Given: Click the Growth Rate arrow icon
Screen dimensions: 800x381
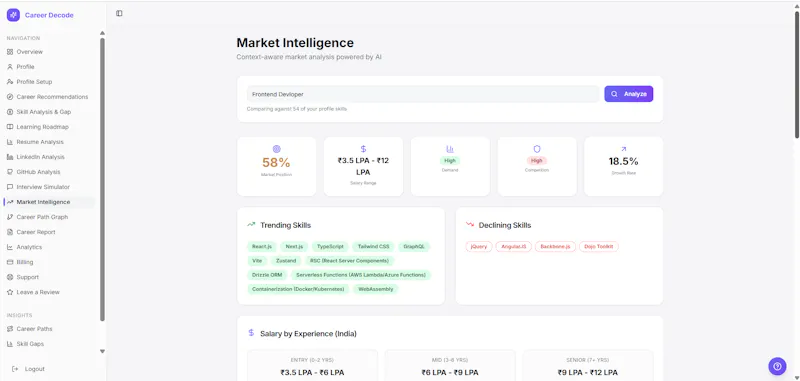Looking at the screenshot, I should [x=623, y=149].
